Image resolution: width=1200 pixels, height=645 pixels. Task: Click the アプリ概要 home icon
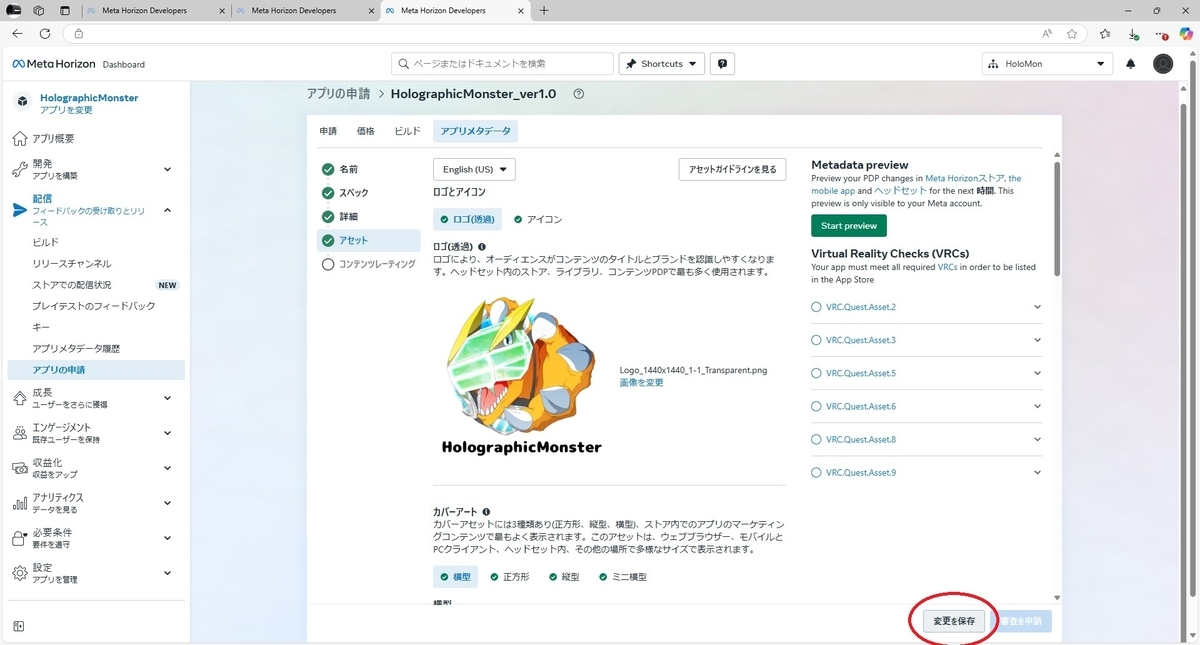(x=20, y=139)
